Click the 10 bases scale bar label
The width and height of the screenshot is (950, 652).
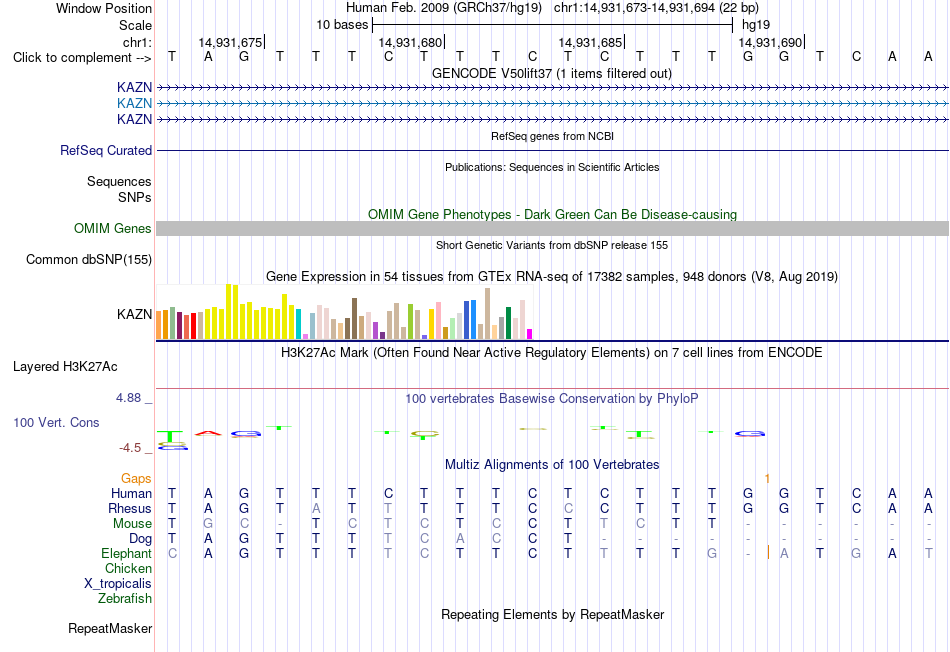[x=342, y=25]
